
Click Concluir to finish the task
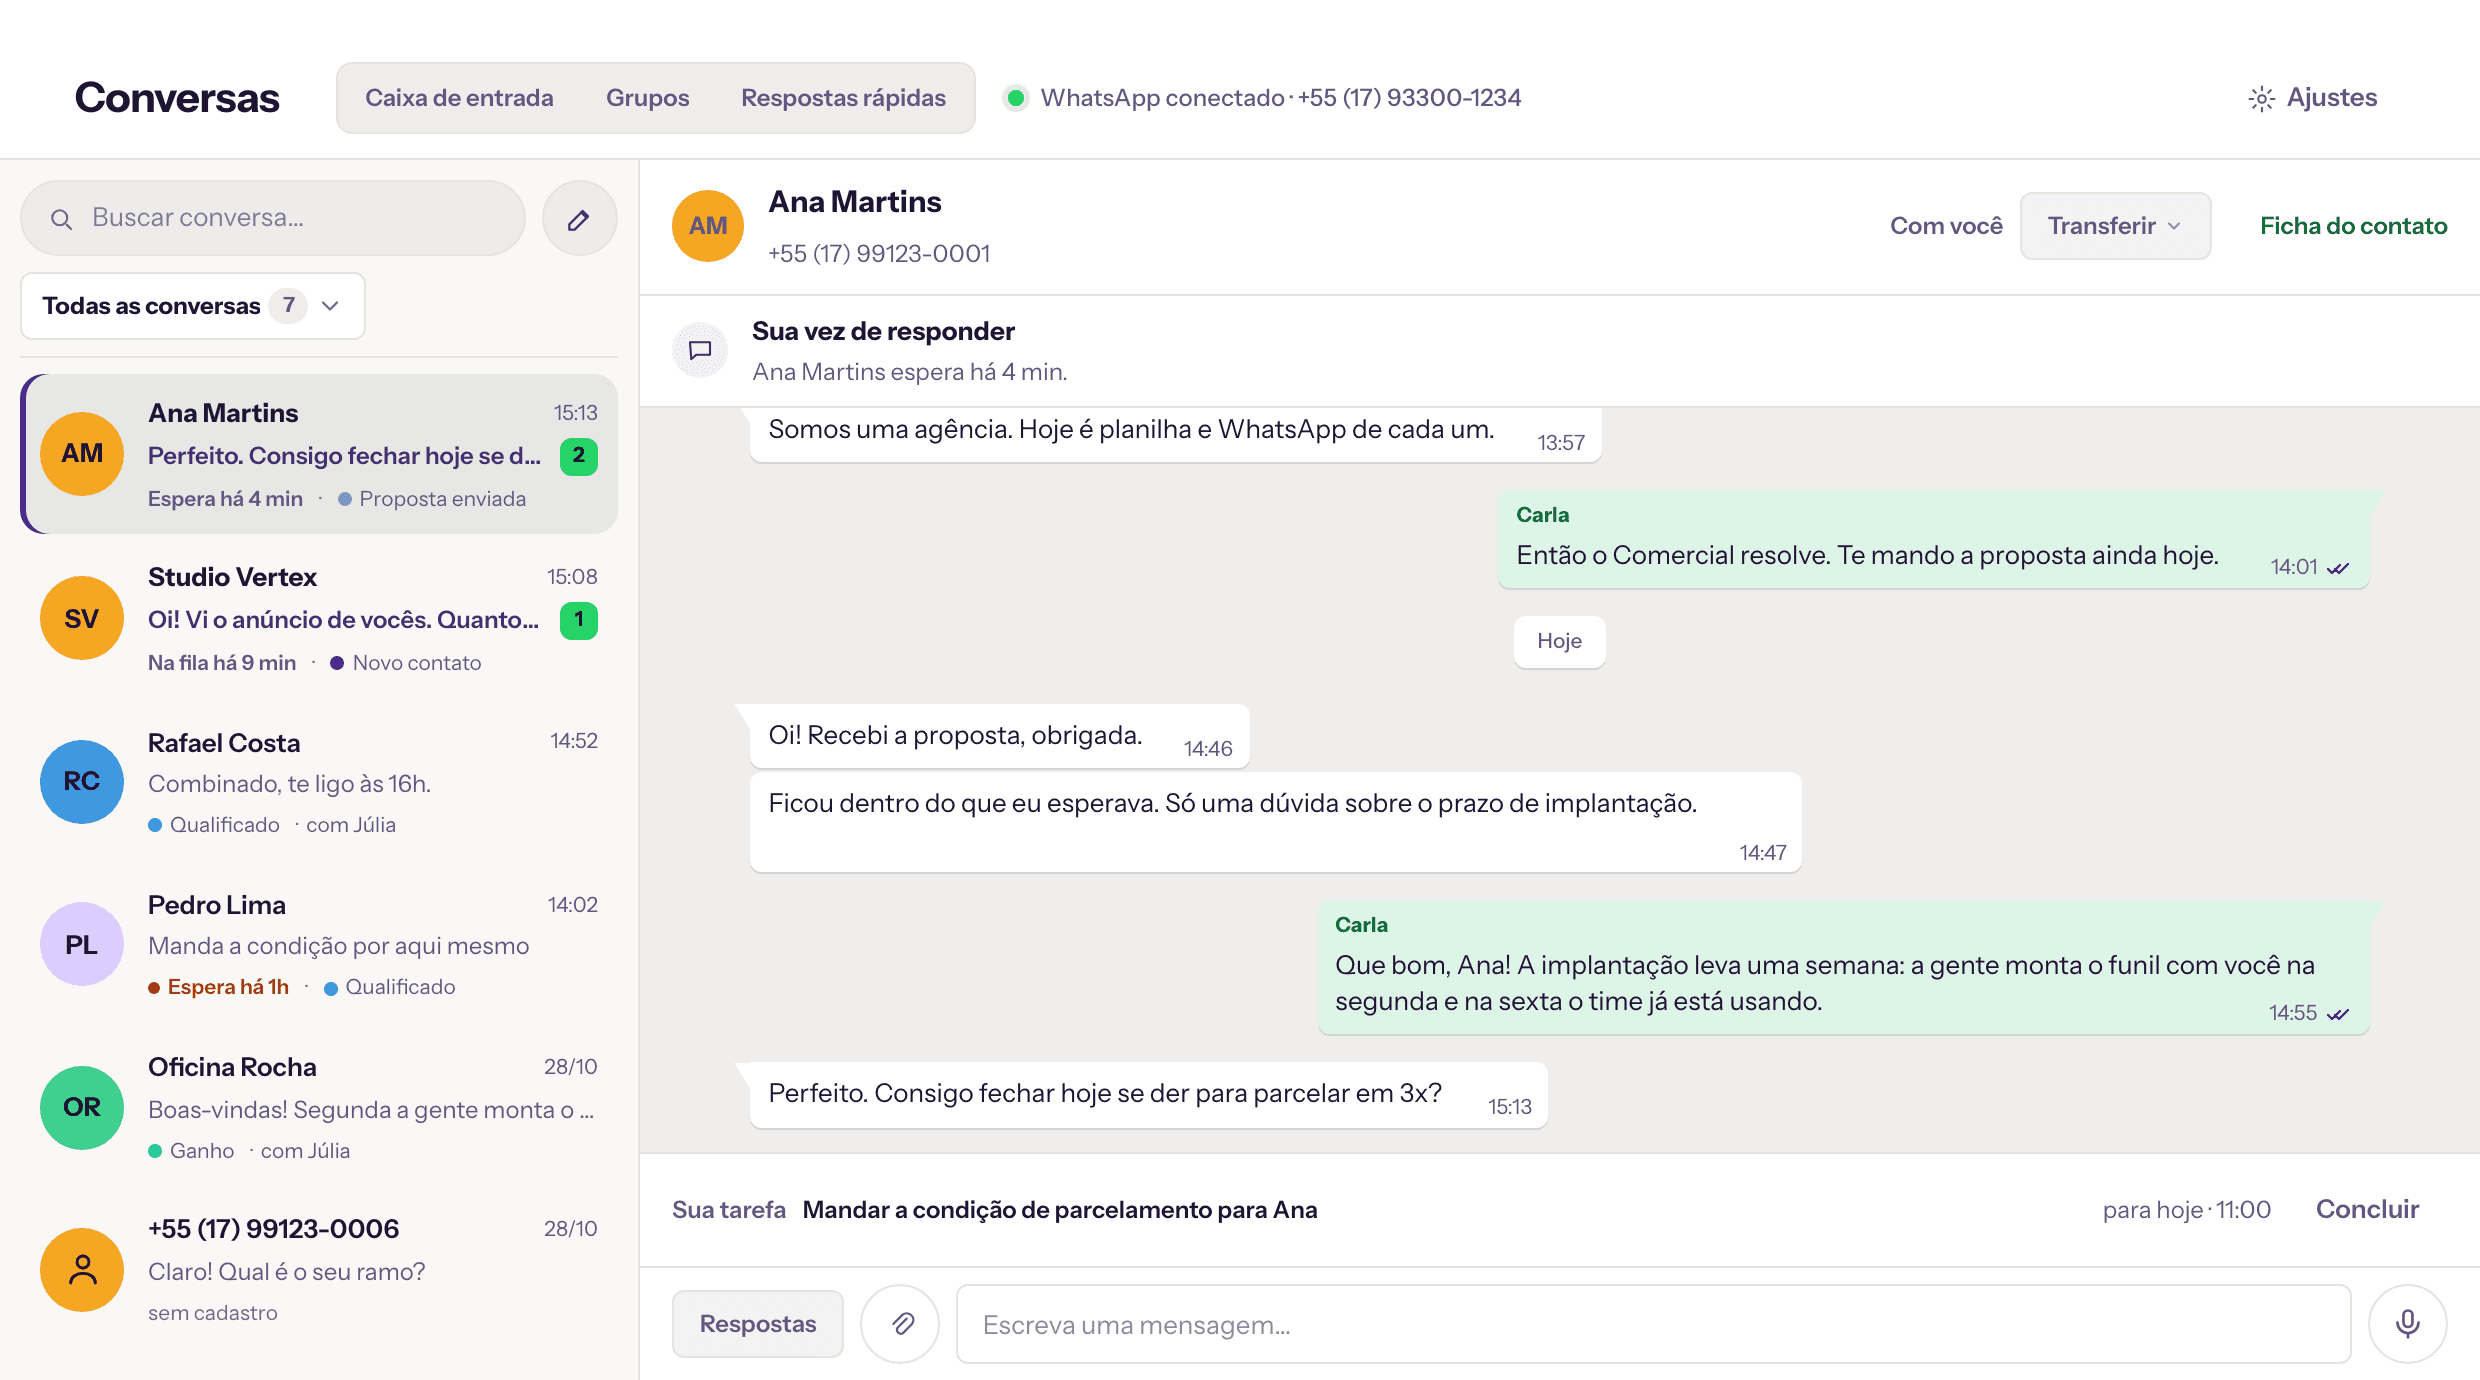[2367, 1209]
